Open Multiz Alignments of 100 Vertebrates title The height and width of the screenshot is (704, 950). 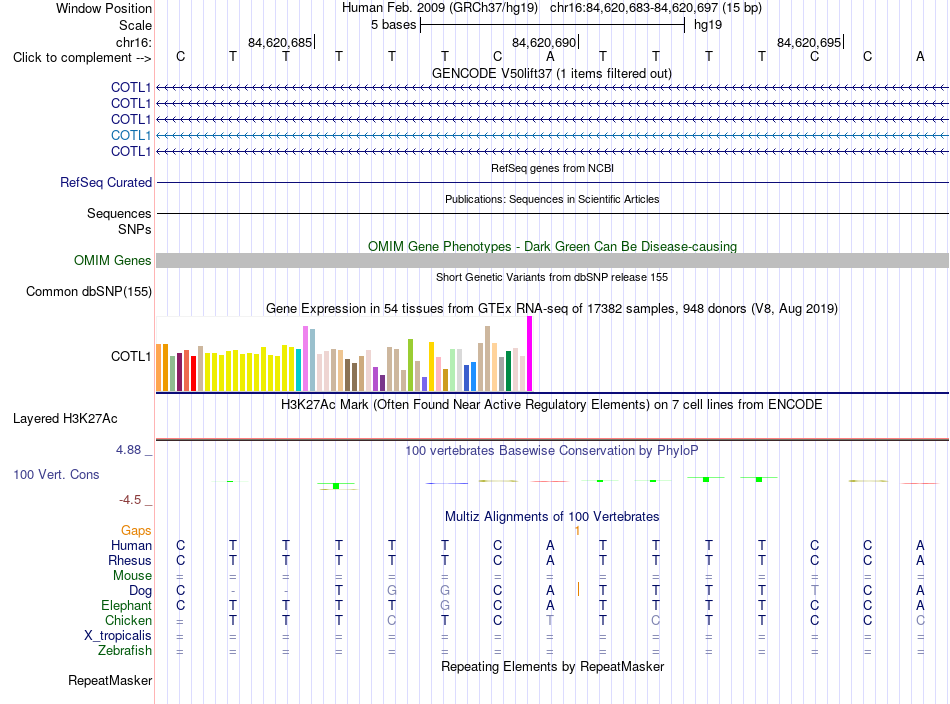tap(552, 517)
